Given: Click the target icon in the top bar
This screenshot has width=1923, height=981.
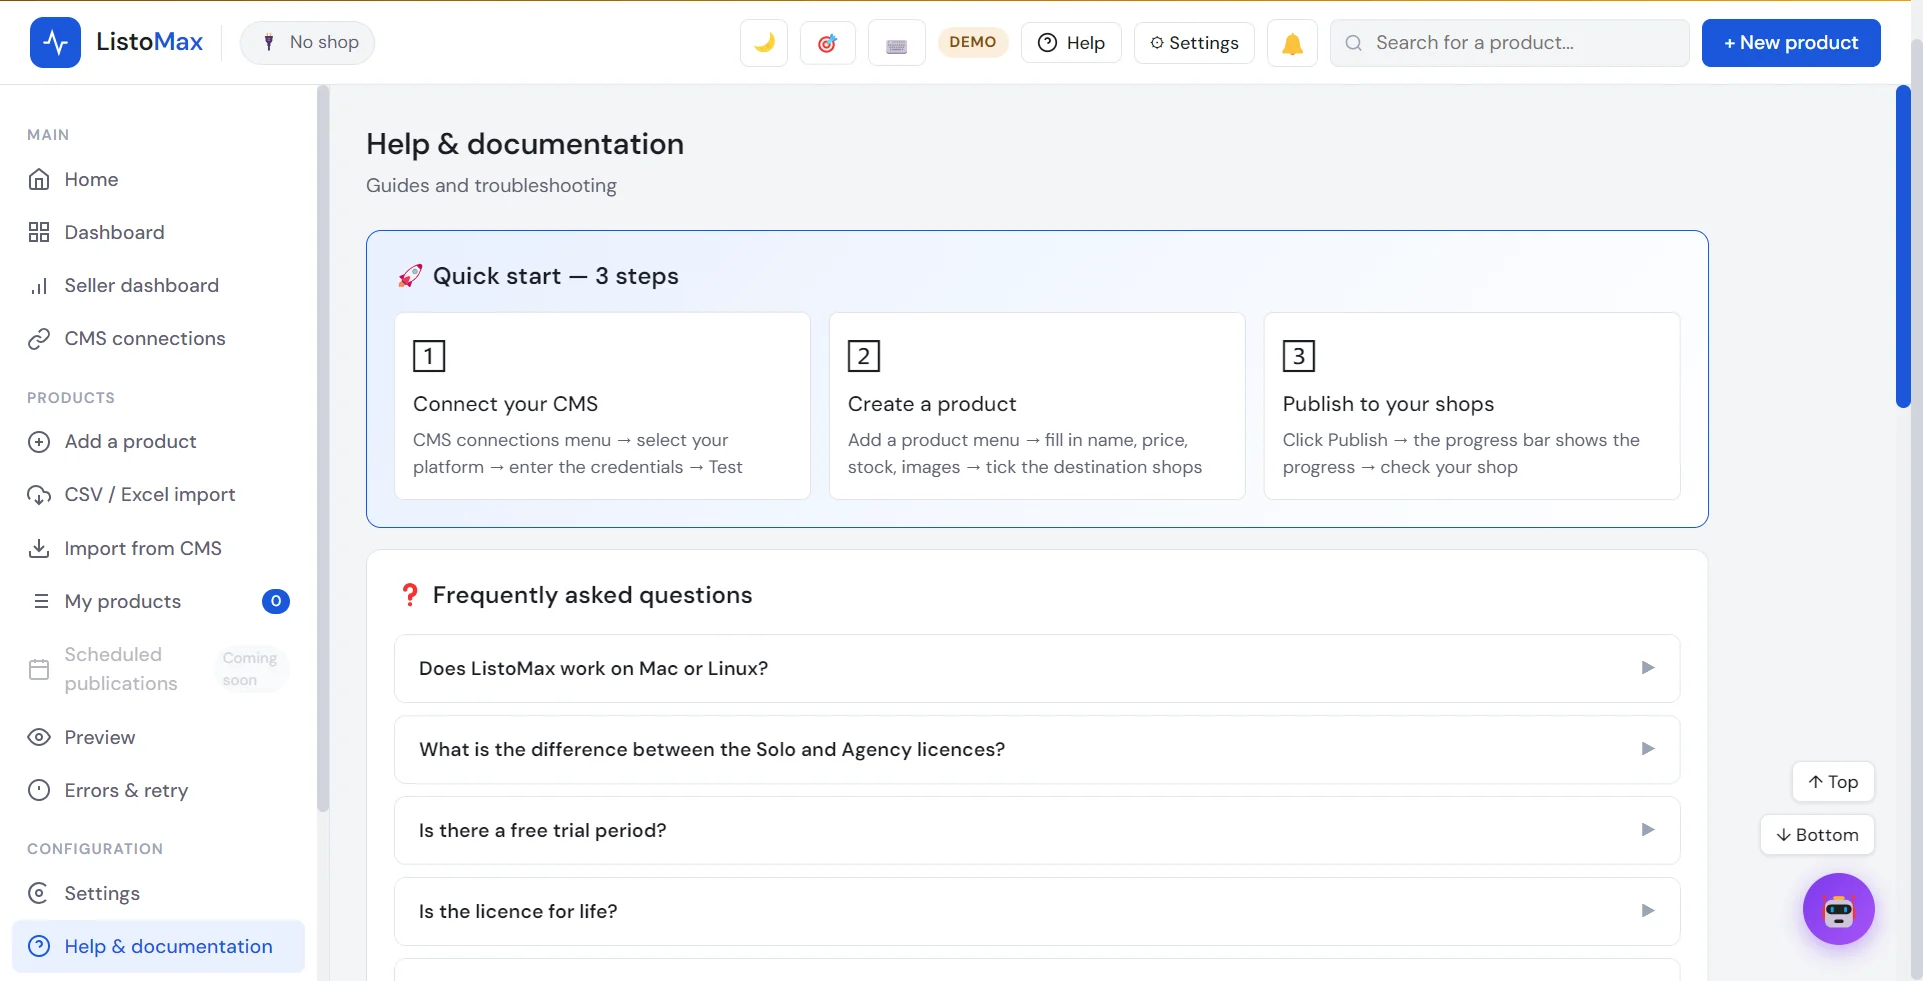Looking at the screenshot, I should click(x=827, y=43).
